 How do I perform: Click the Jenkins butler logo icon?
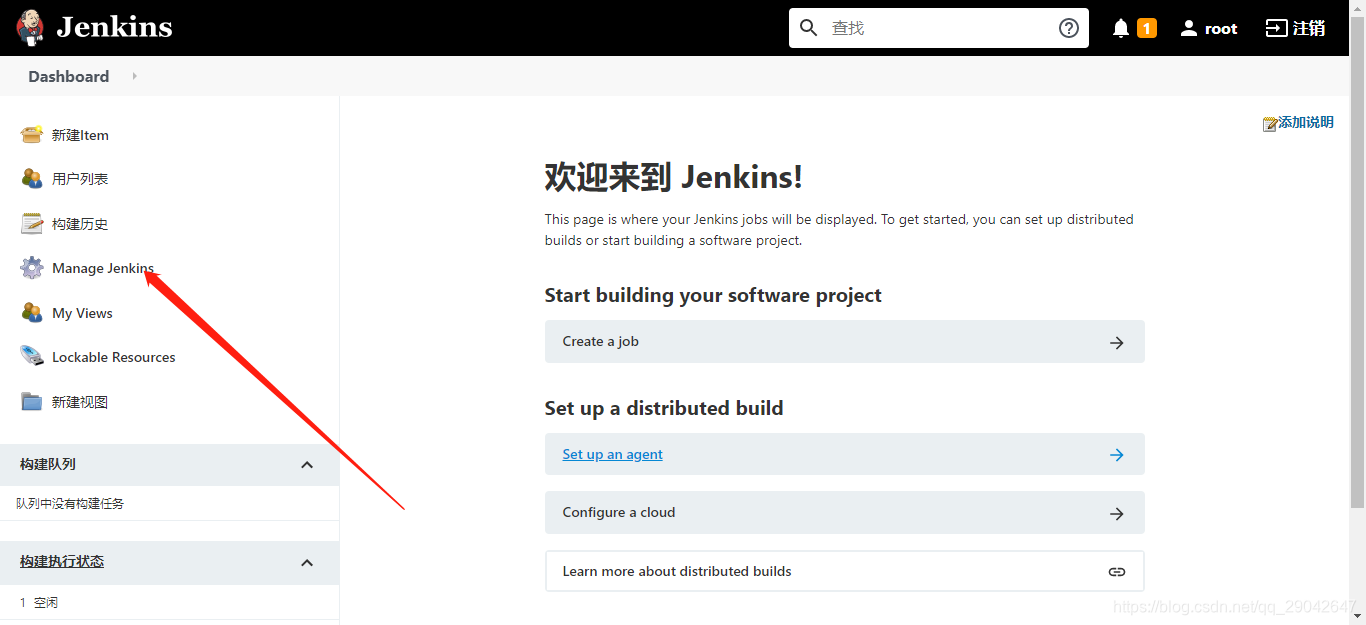[x=30, y=27]
